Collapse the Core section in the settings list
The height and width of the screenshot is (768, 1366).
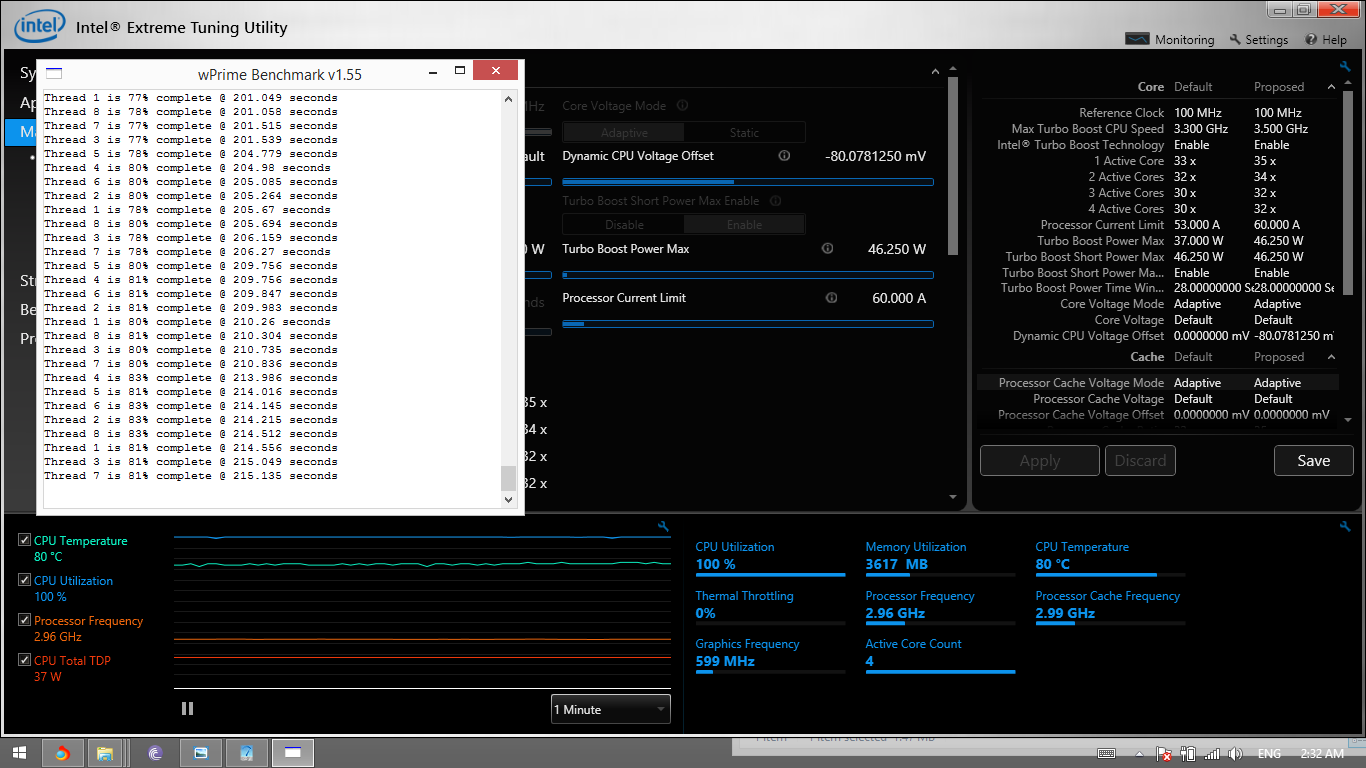[1331, 87]
